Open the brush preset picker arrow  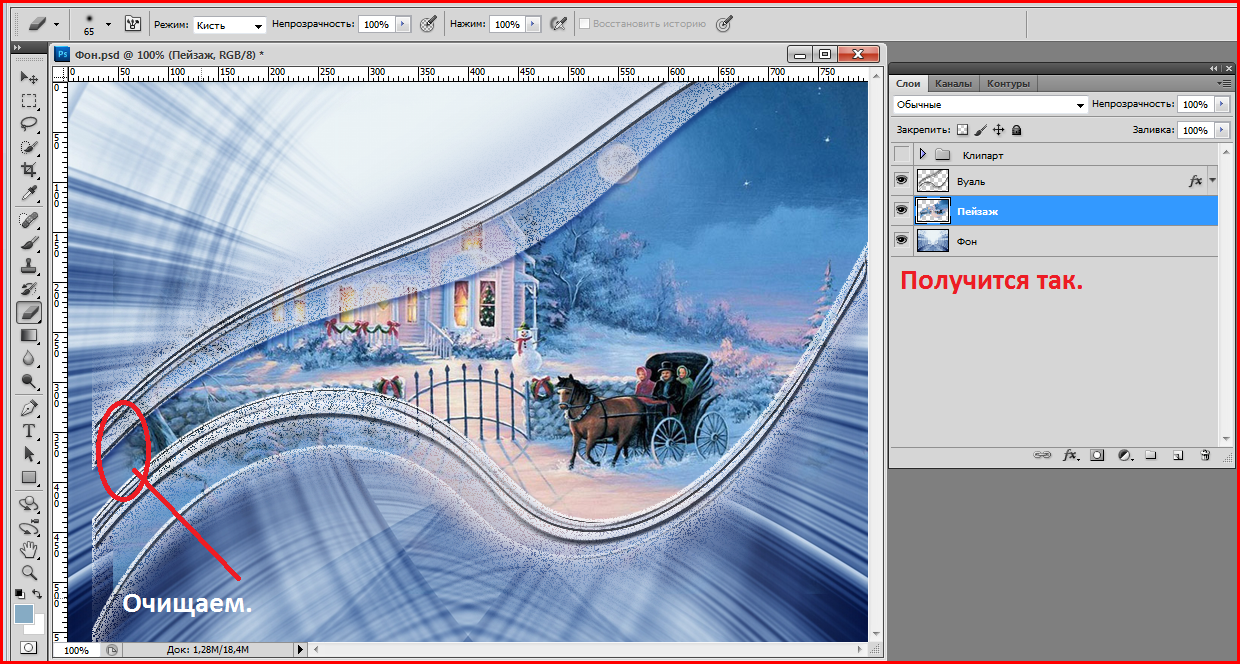108,23
